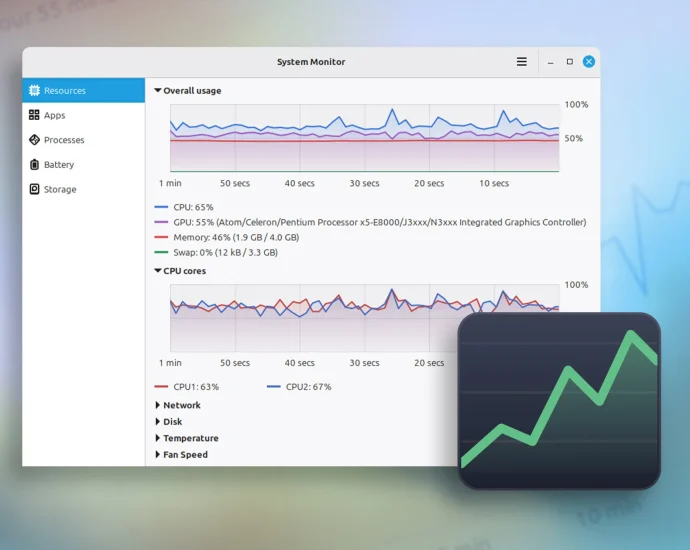Click the 'CPU1: 63%' legend text
The height and width of the screenshot is (550, 690).
(x=196, y=387)
